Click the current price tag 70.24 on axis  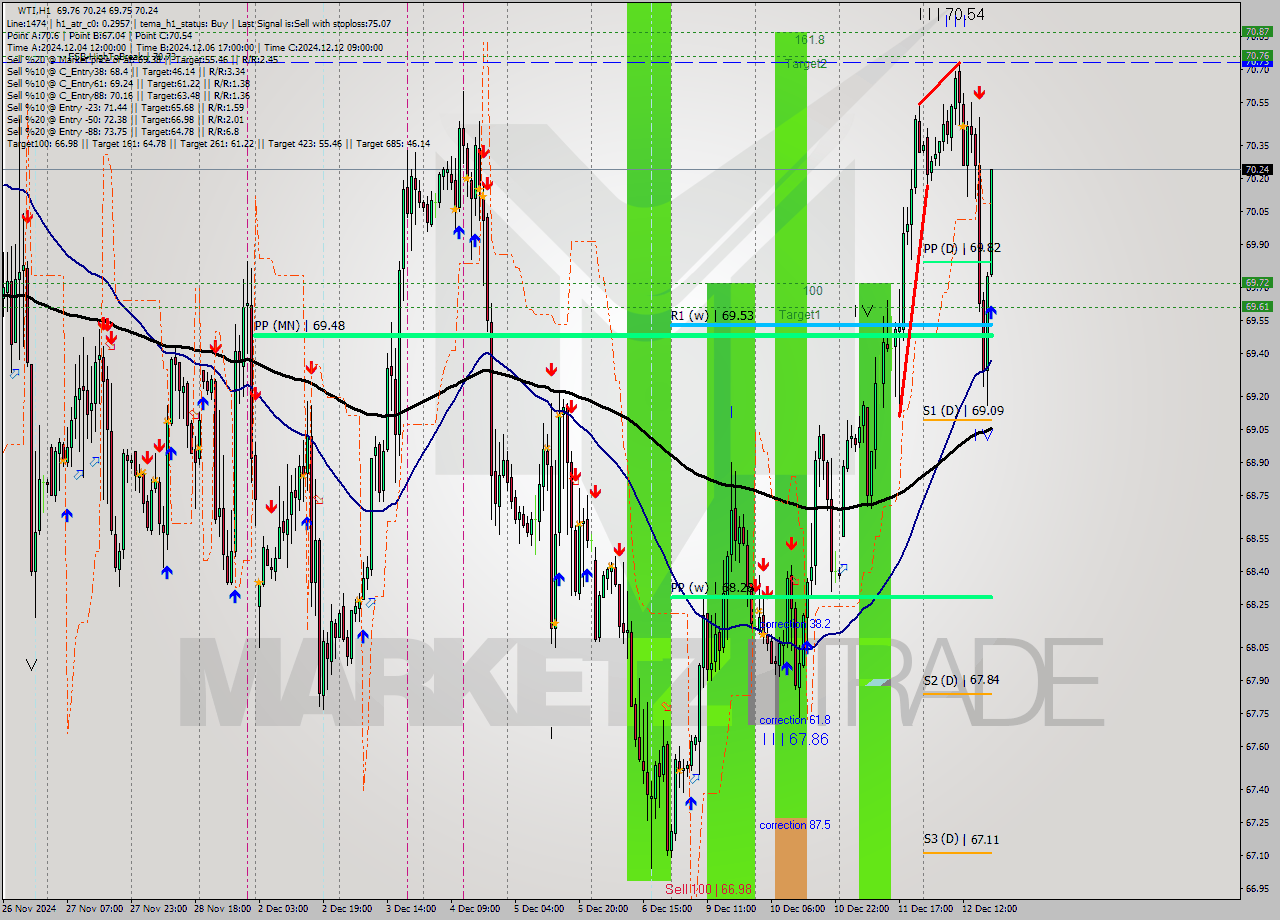coord(1258,170)
